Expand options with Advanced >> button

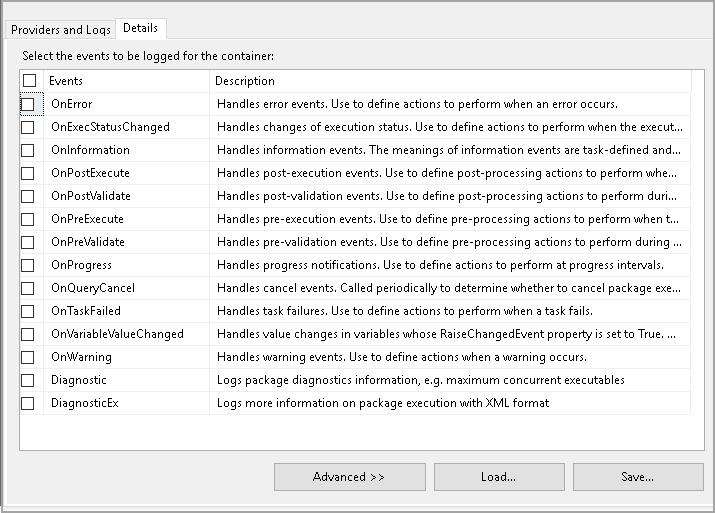tap(349, 477)
